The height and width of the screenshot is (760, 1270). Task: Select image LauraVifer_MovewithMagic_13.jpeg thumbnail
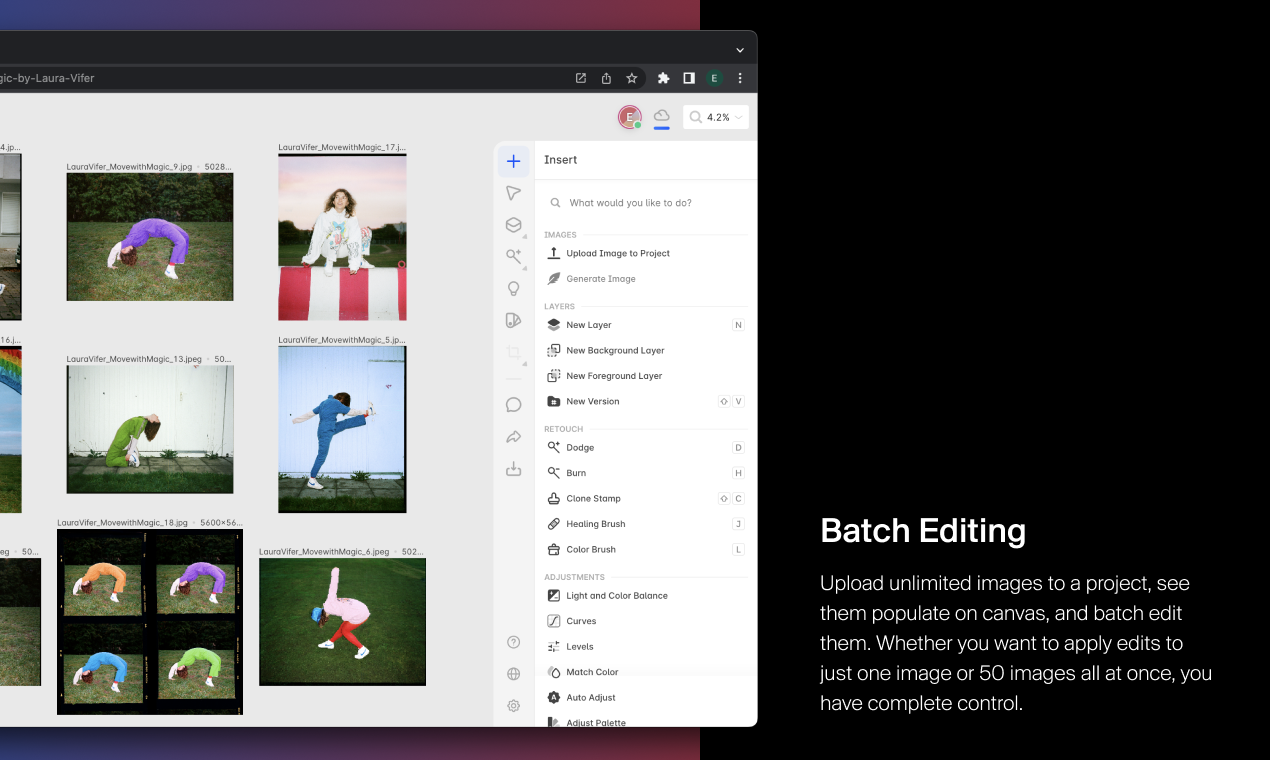point(150,429)
